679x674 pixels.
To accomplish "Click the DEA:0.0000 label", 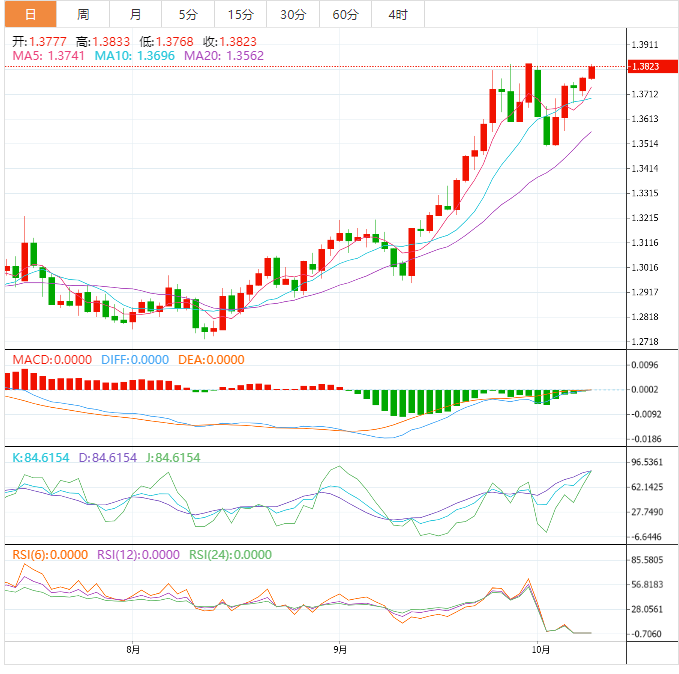I will [x=211, y=360].
